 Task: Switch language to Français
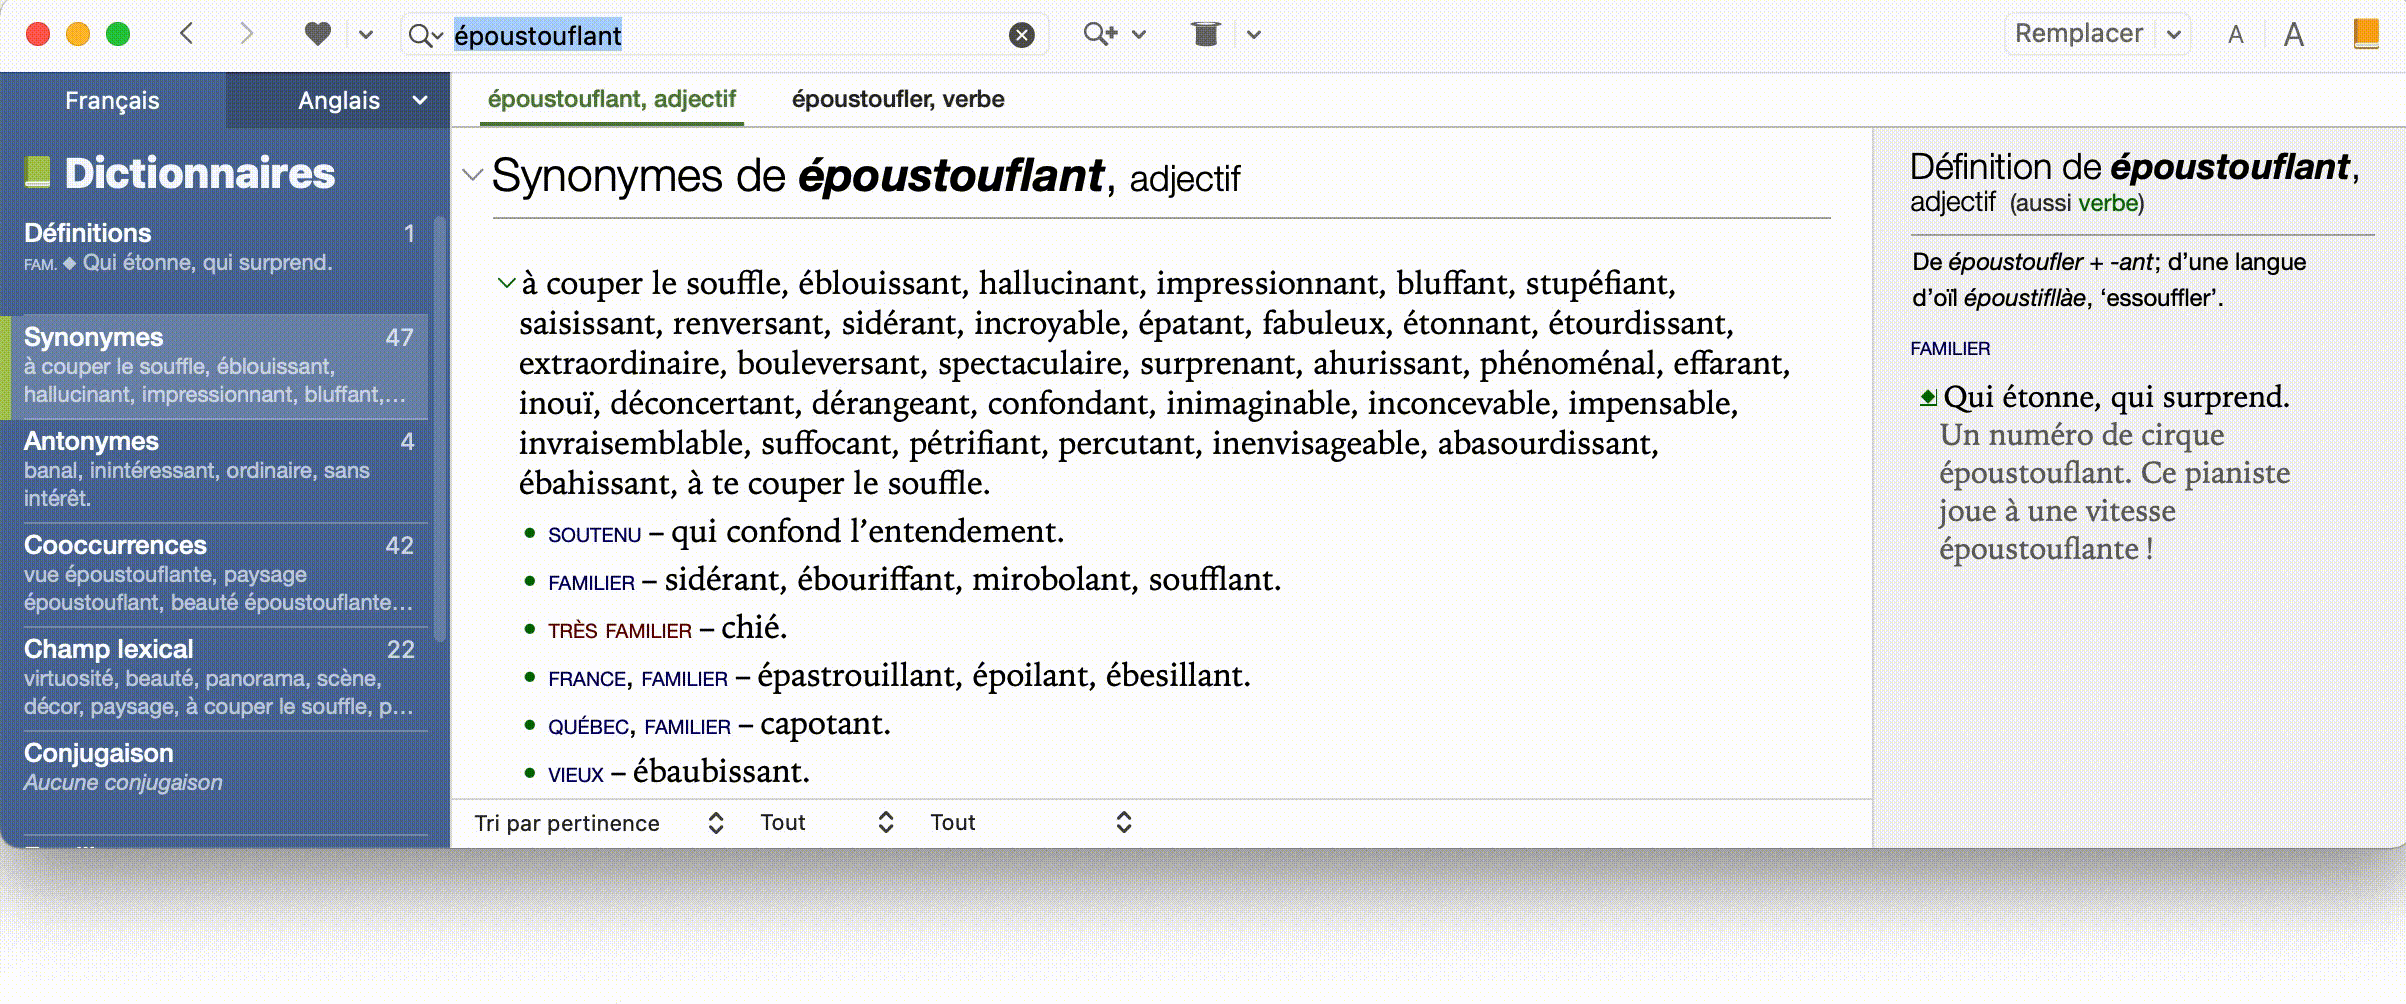coord(112,100)
